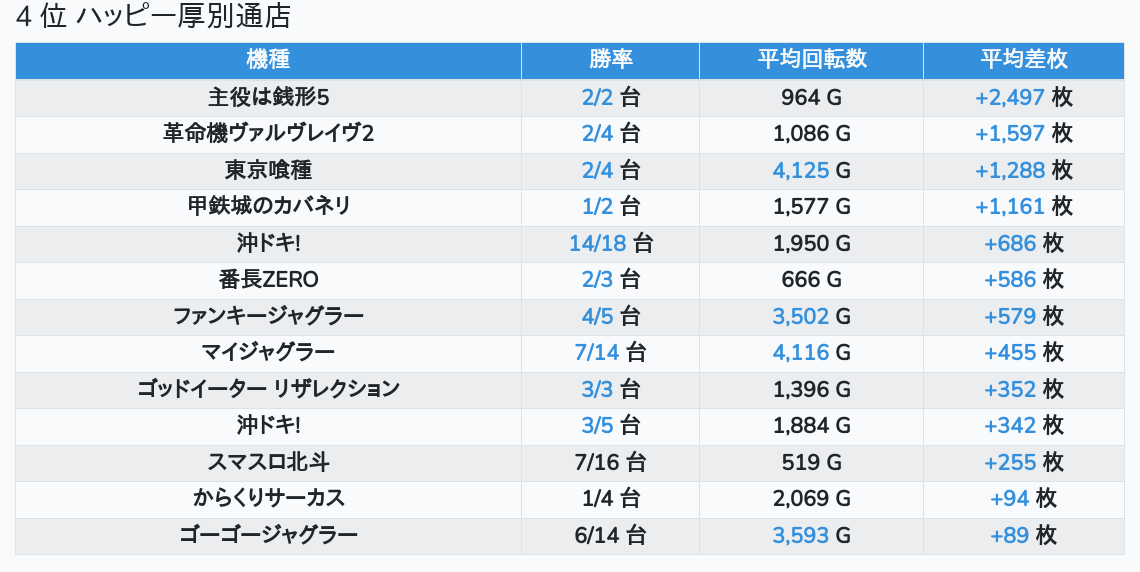
Task: Click the +2,497 枚 difference value
Action: [x=1023, y=97]
